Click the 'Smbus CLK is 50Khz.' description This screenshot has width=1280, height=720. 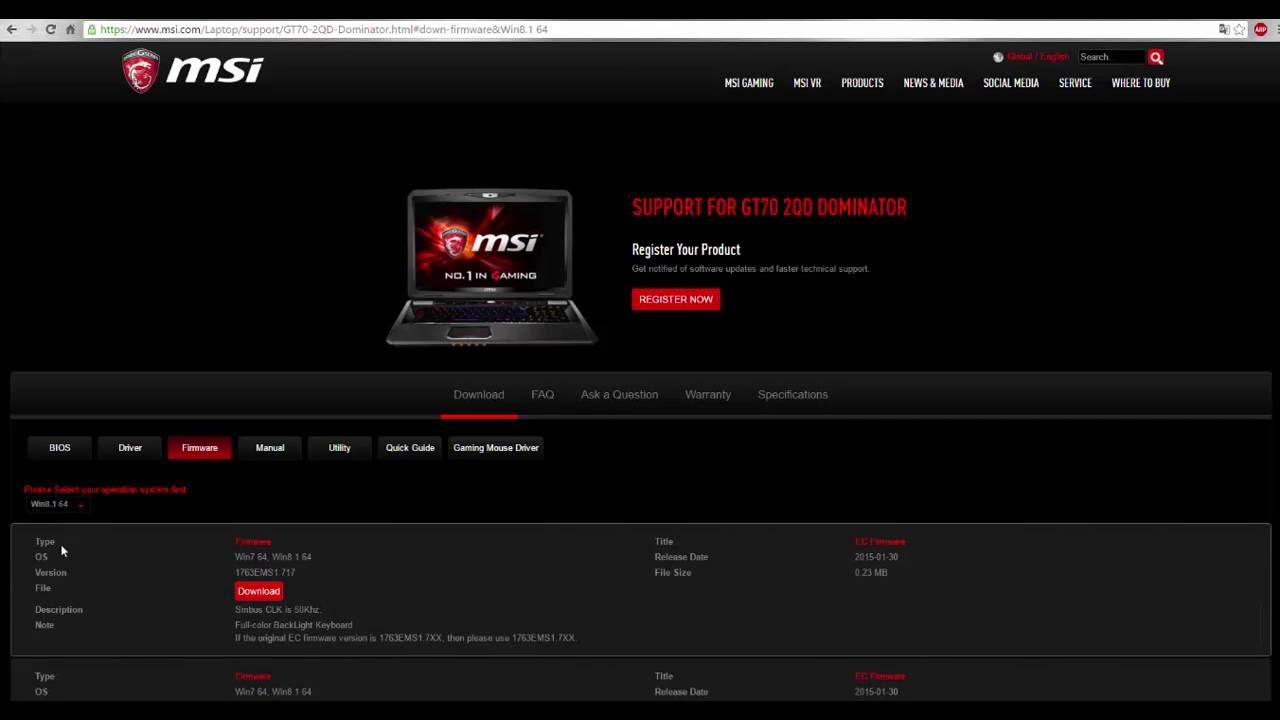278,610
